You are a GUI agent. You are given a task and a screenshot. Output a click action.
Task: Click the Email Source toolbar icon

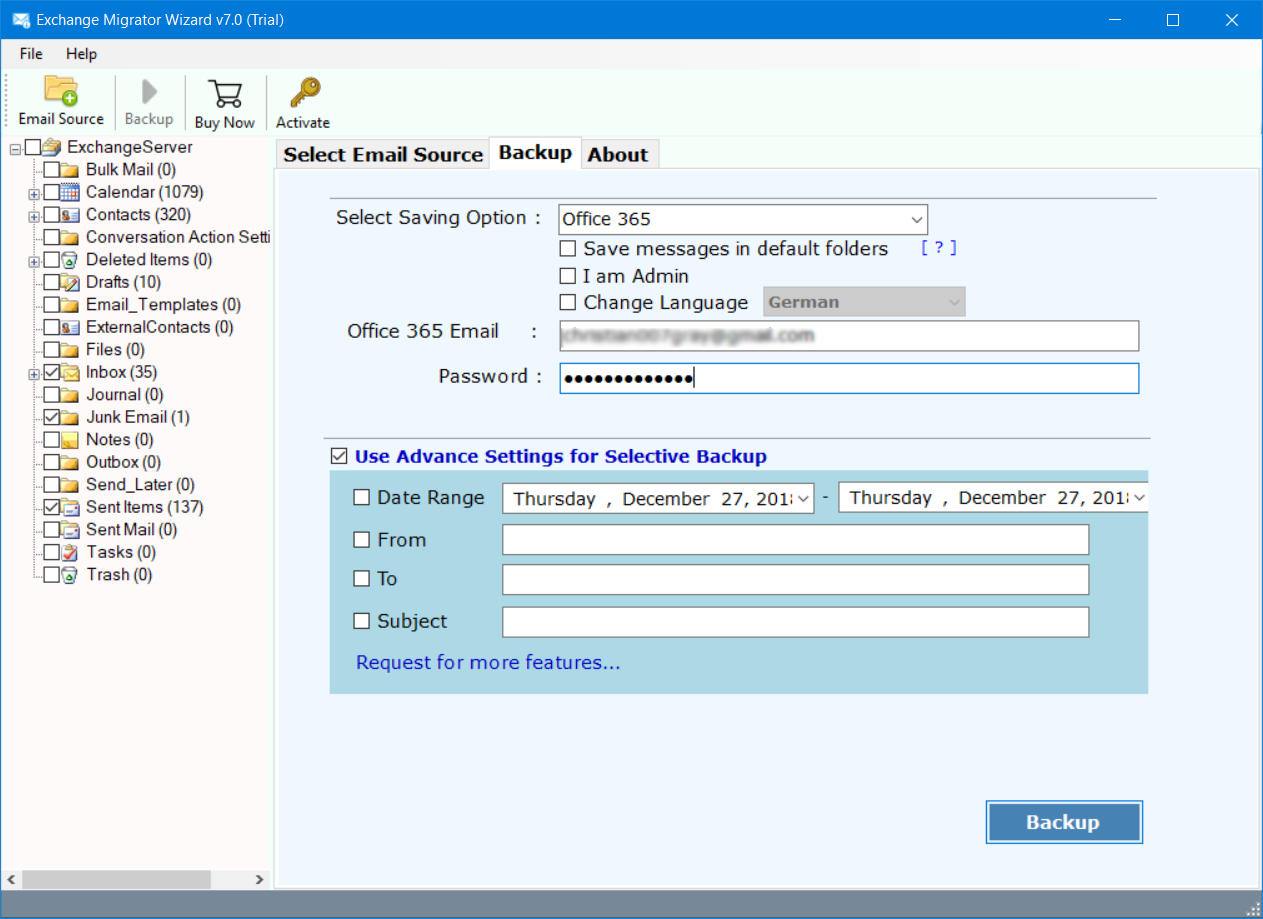tap(61, 91)
